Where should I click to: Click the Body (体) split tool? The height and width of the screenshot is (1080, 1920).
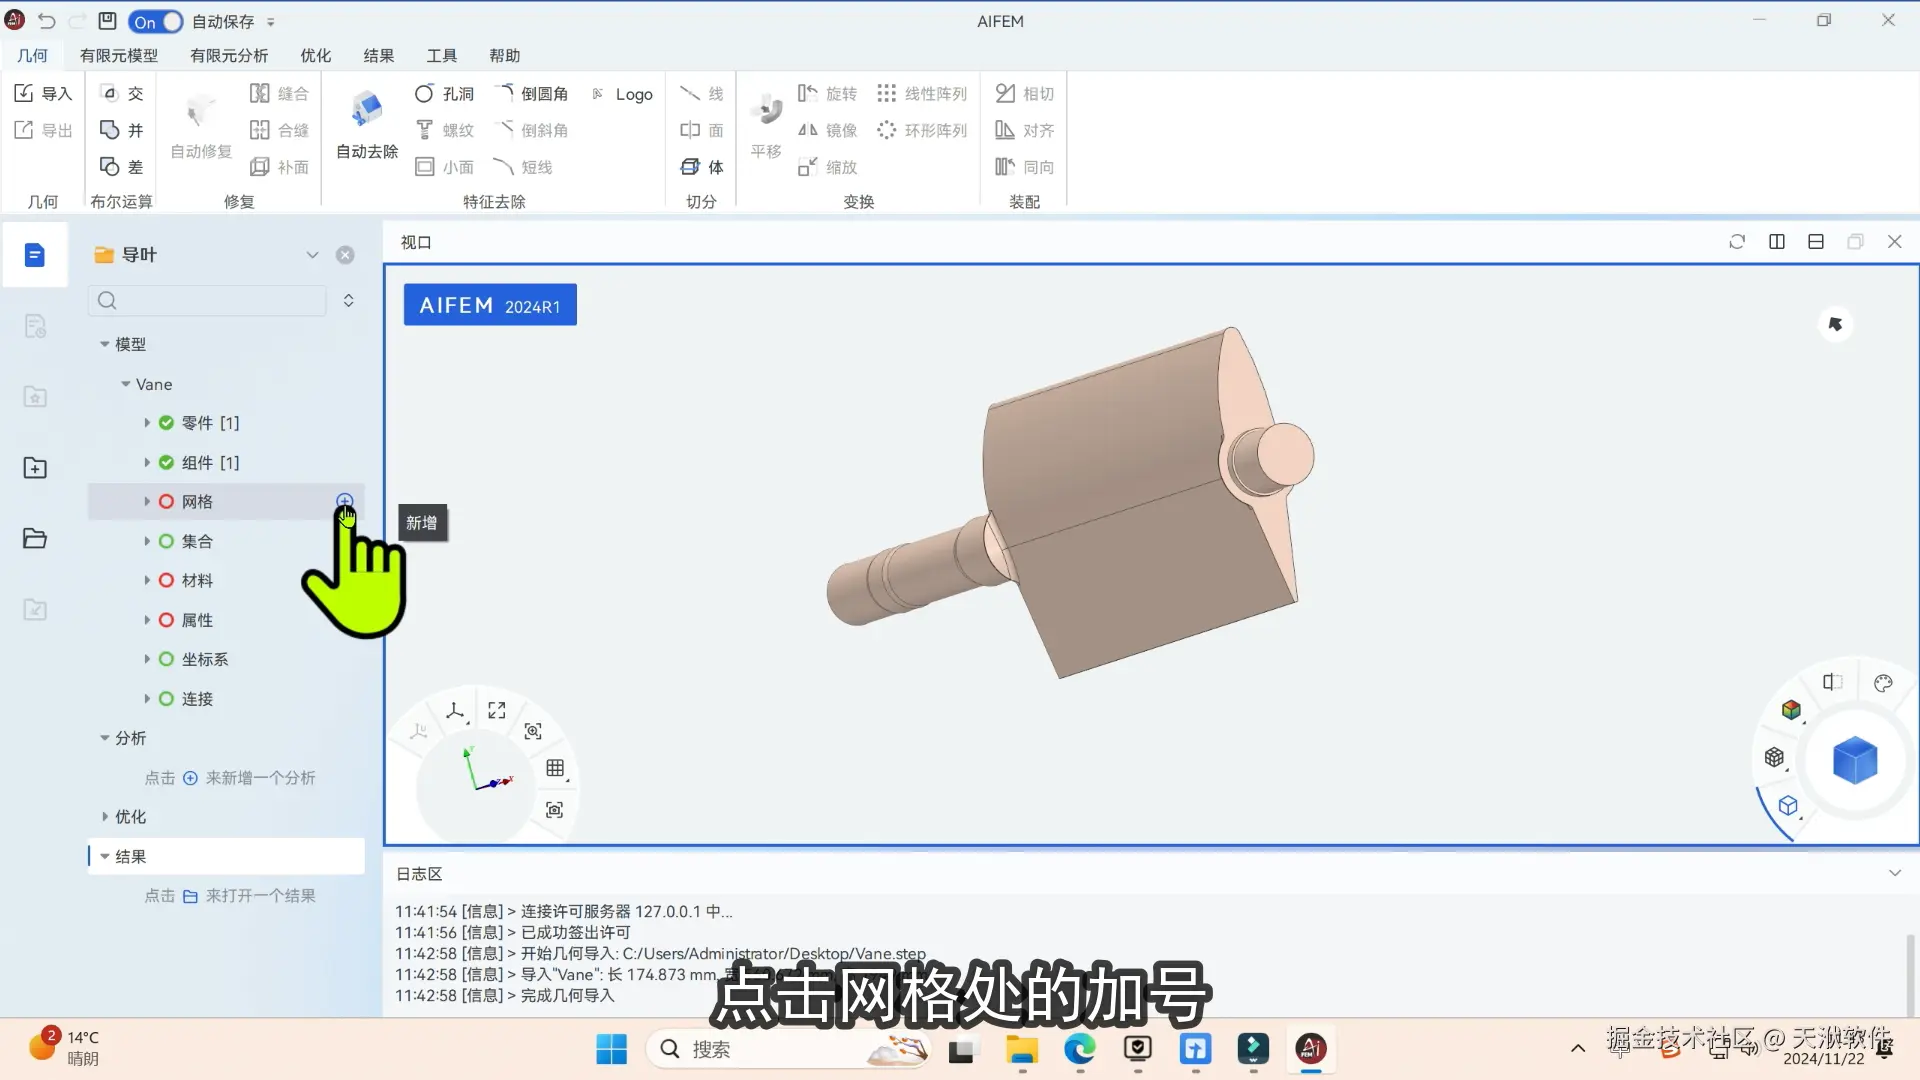click(702, 167)
